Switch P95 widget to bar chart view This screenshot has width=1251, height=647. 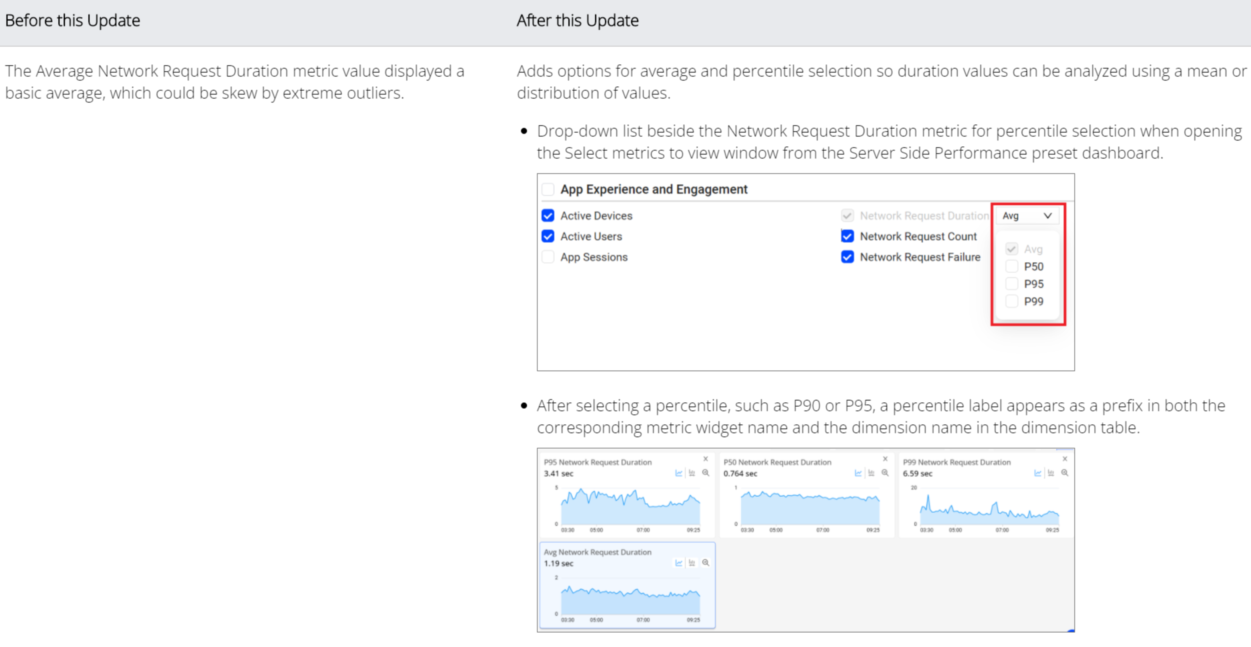point(692,473)
